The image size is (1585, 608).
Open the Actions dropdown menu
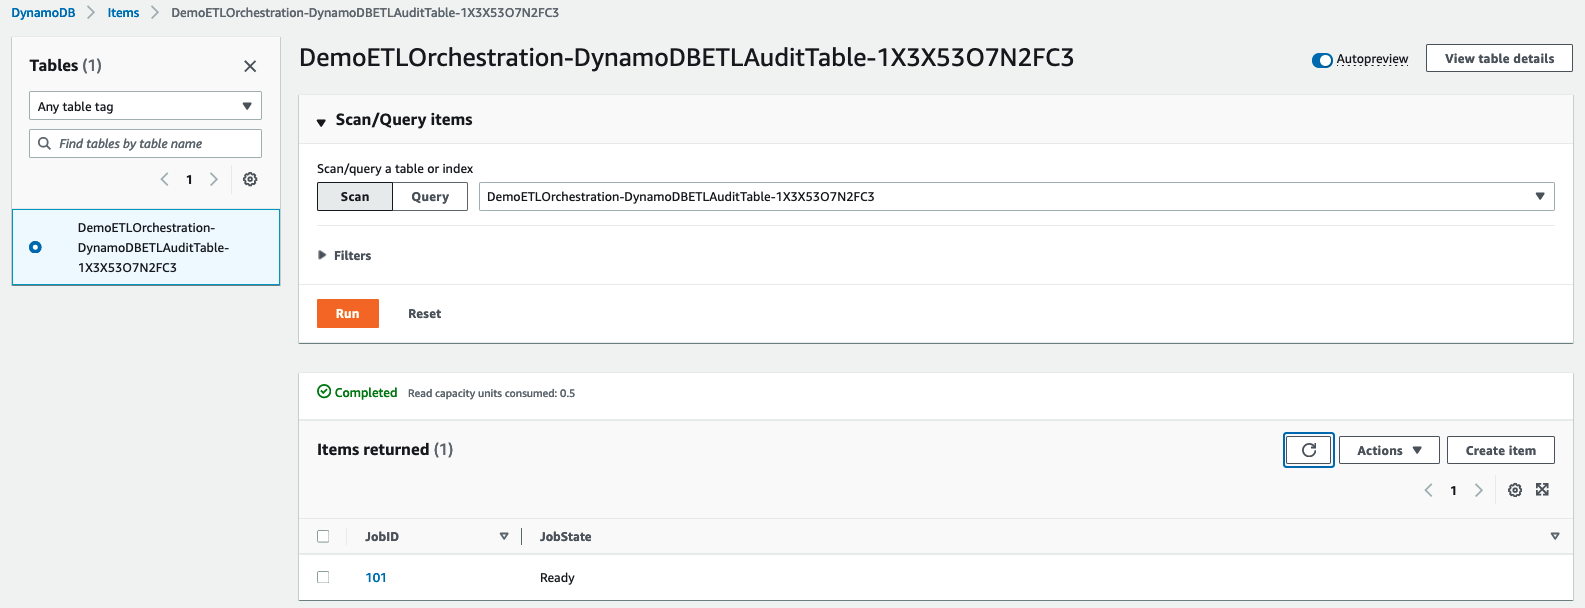(x=1389, y=450)
